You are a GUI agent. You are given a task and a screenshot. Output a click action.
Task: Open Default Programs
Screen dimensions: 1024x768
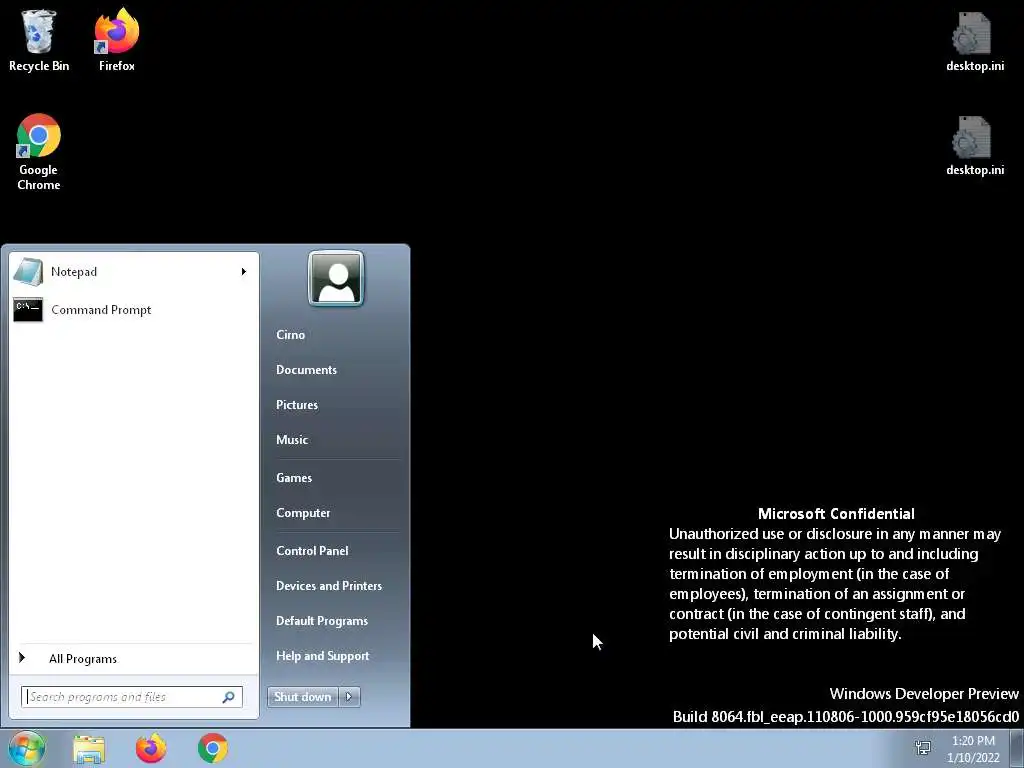click(322, 620)
